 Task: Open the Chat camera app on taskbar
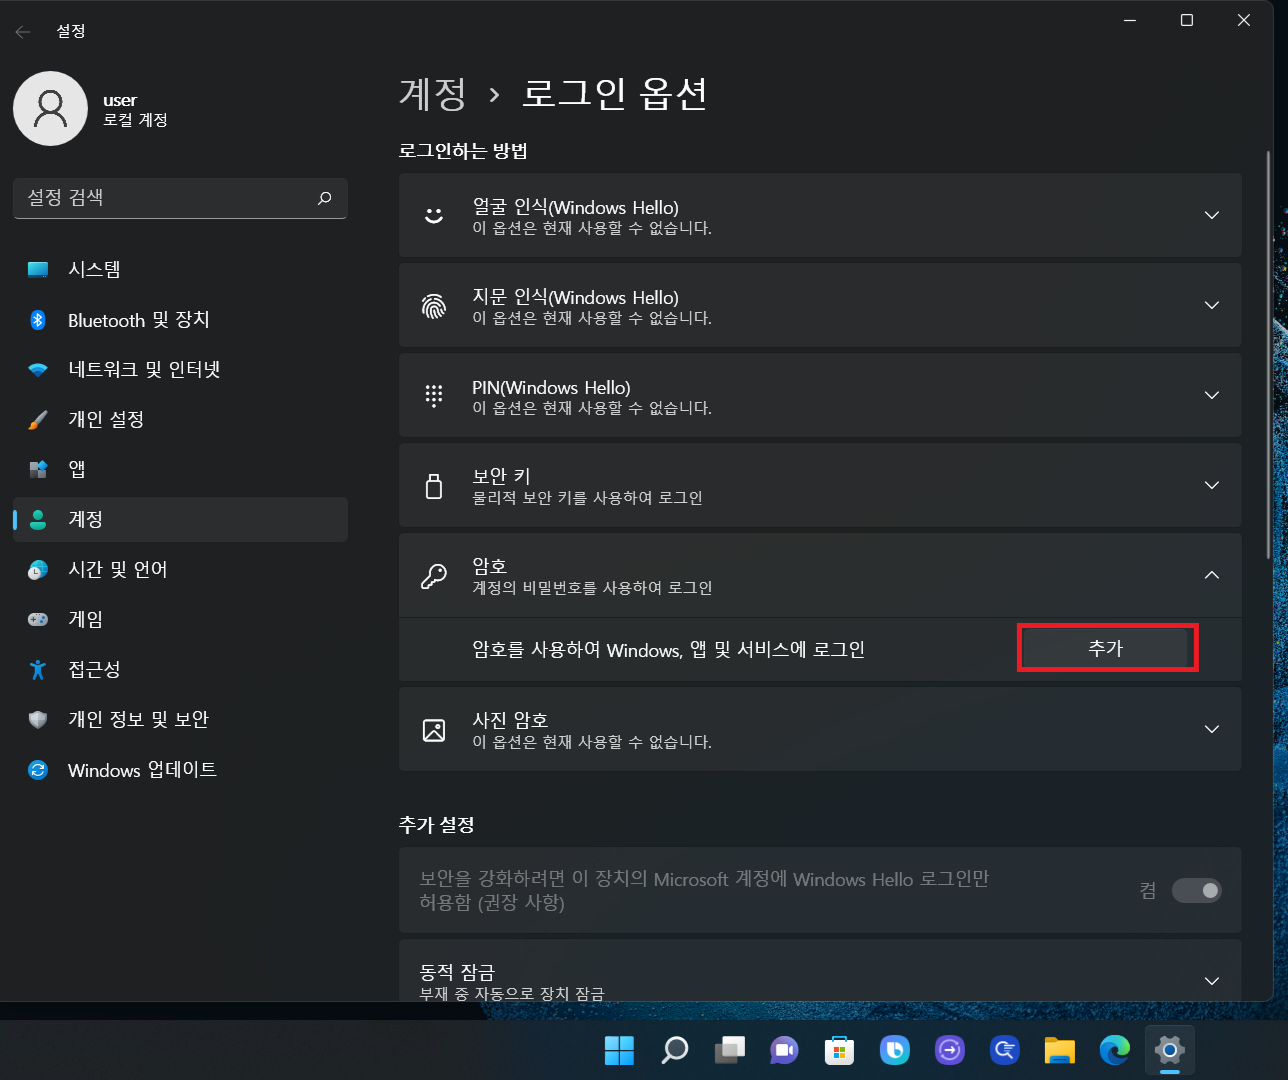click(785, 1050)
